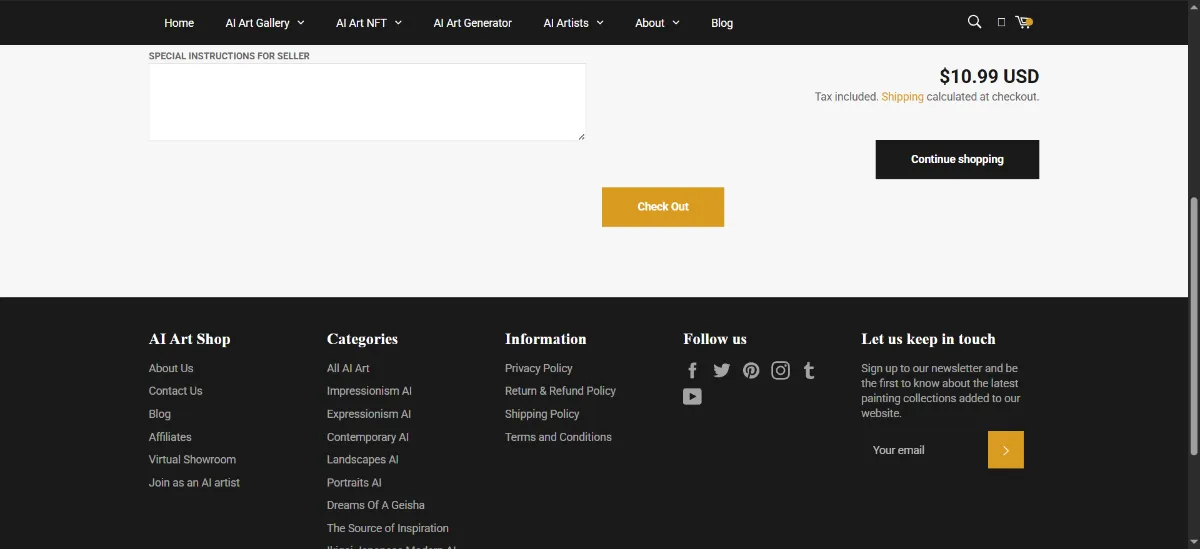The width and height of the screenshot is (1200, 549).
Task: Open The Source of Inspiration category
Action: pyautogui.click(x=388, y=529)
